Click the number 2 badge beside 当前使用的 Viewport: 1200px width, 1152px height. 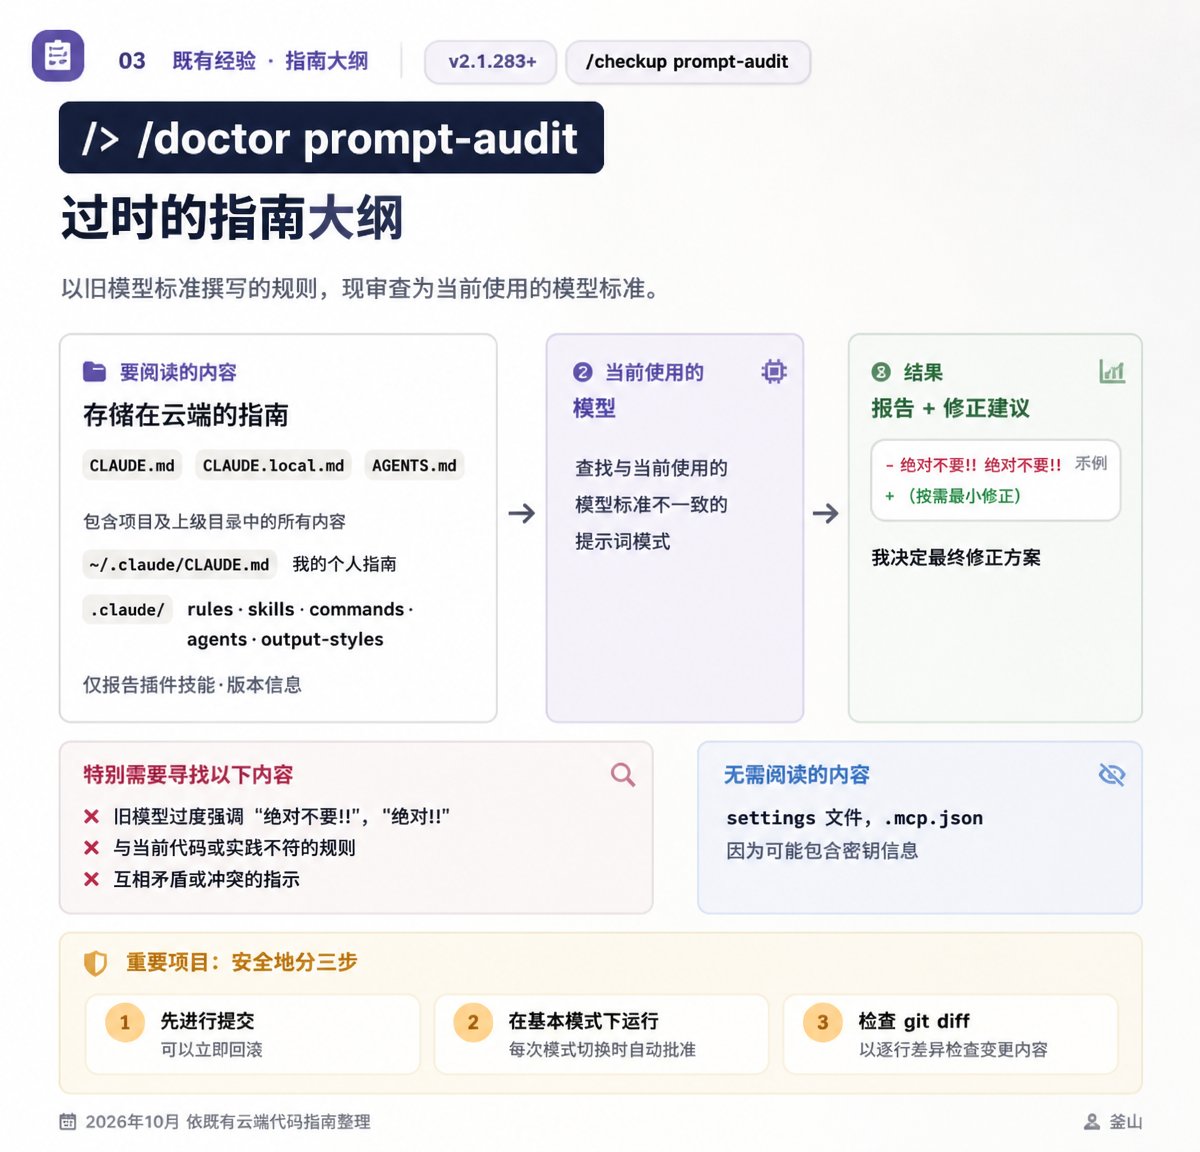click(583, 372)
